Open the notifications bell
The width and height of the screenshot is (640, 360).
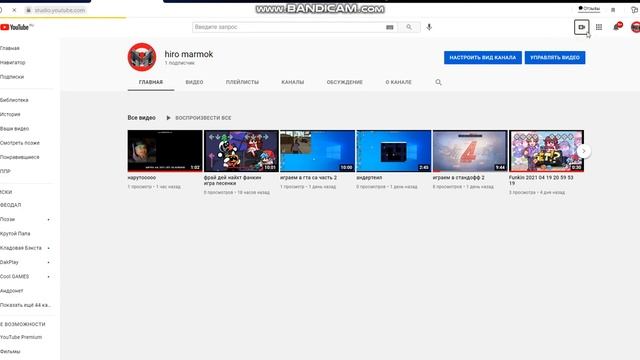[x=616, y=27]
